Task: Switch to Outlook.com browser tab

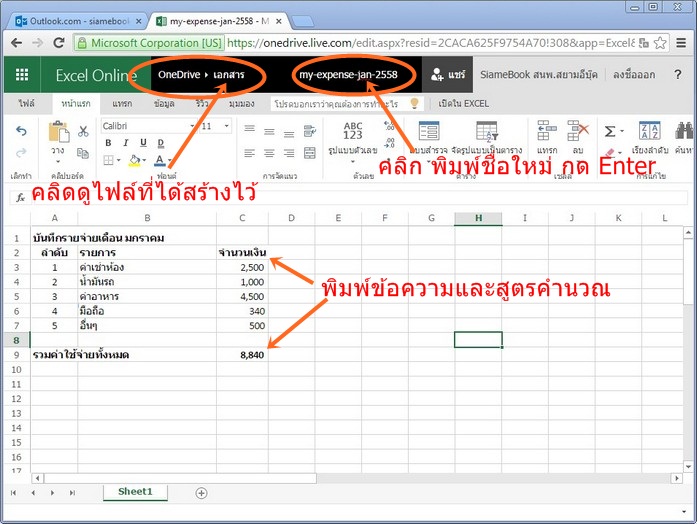Action: point(78,21)
